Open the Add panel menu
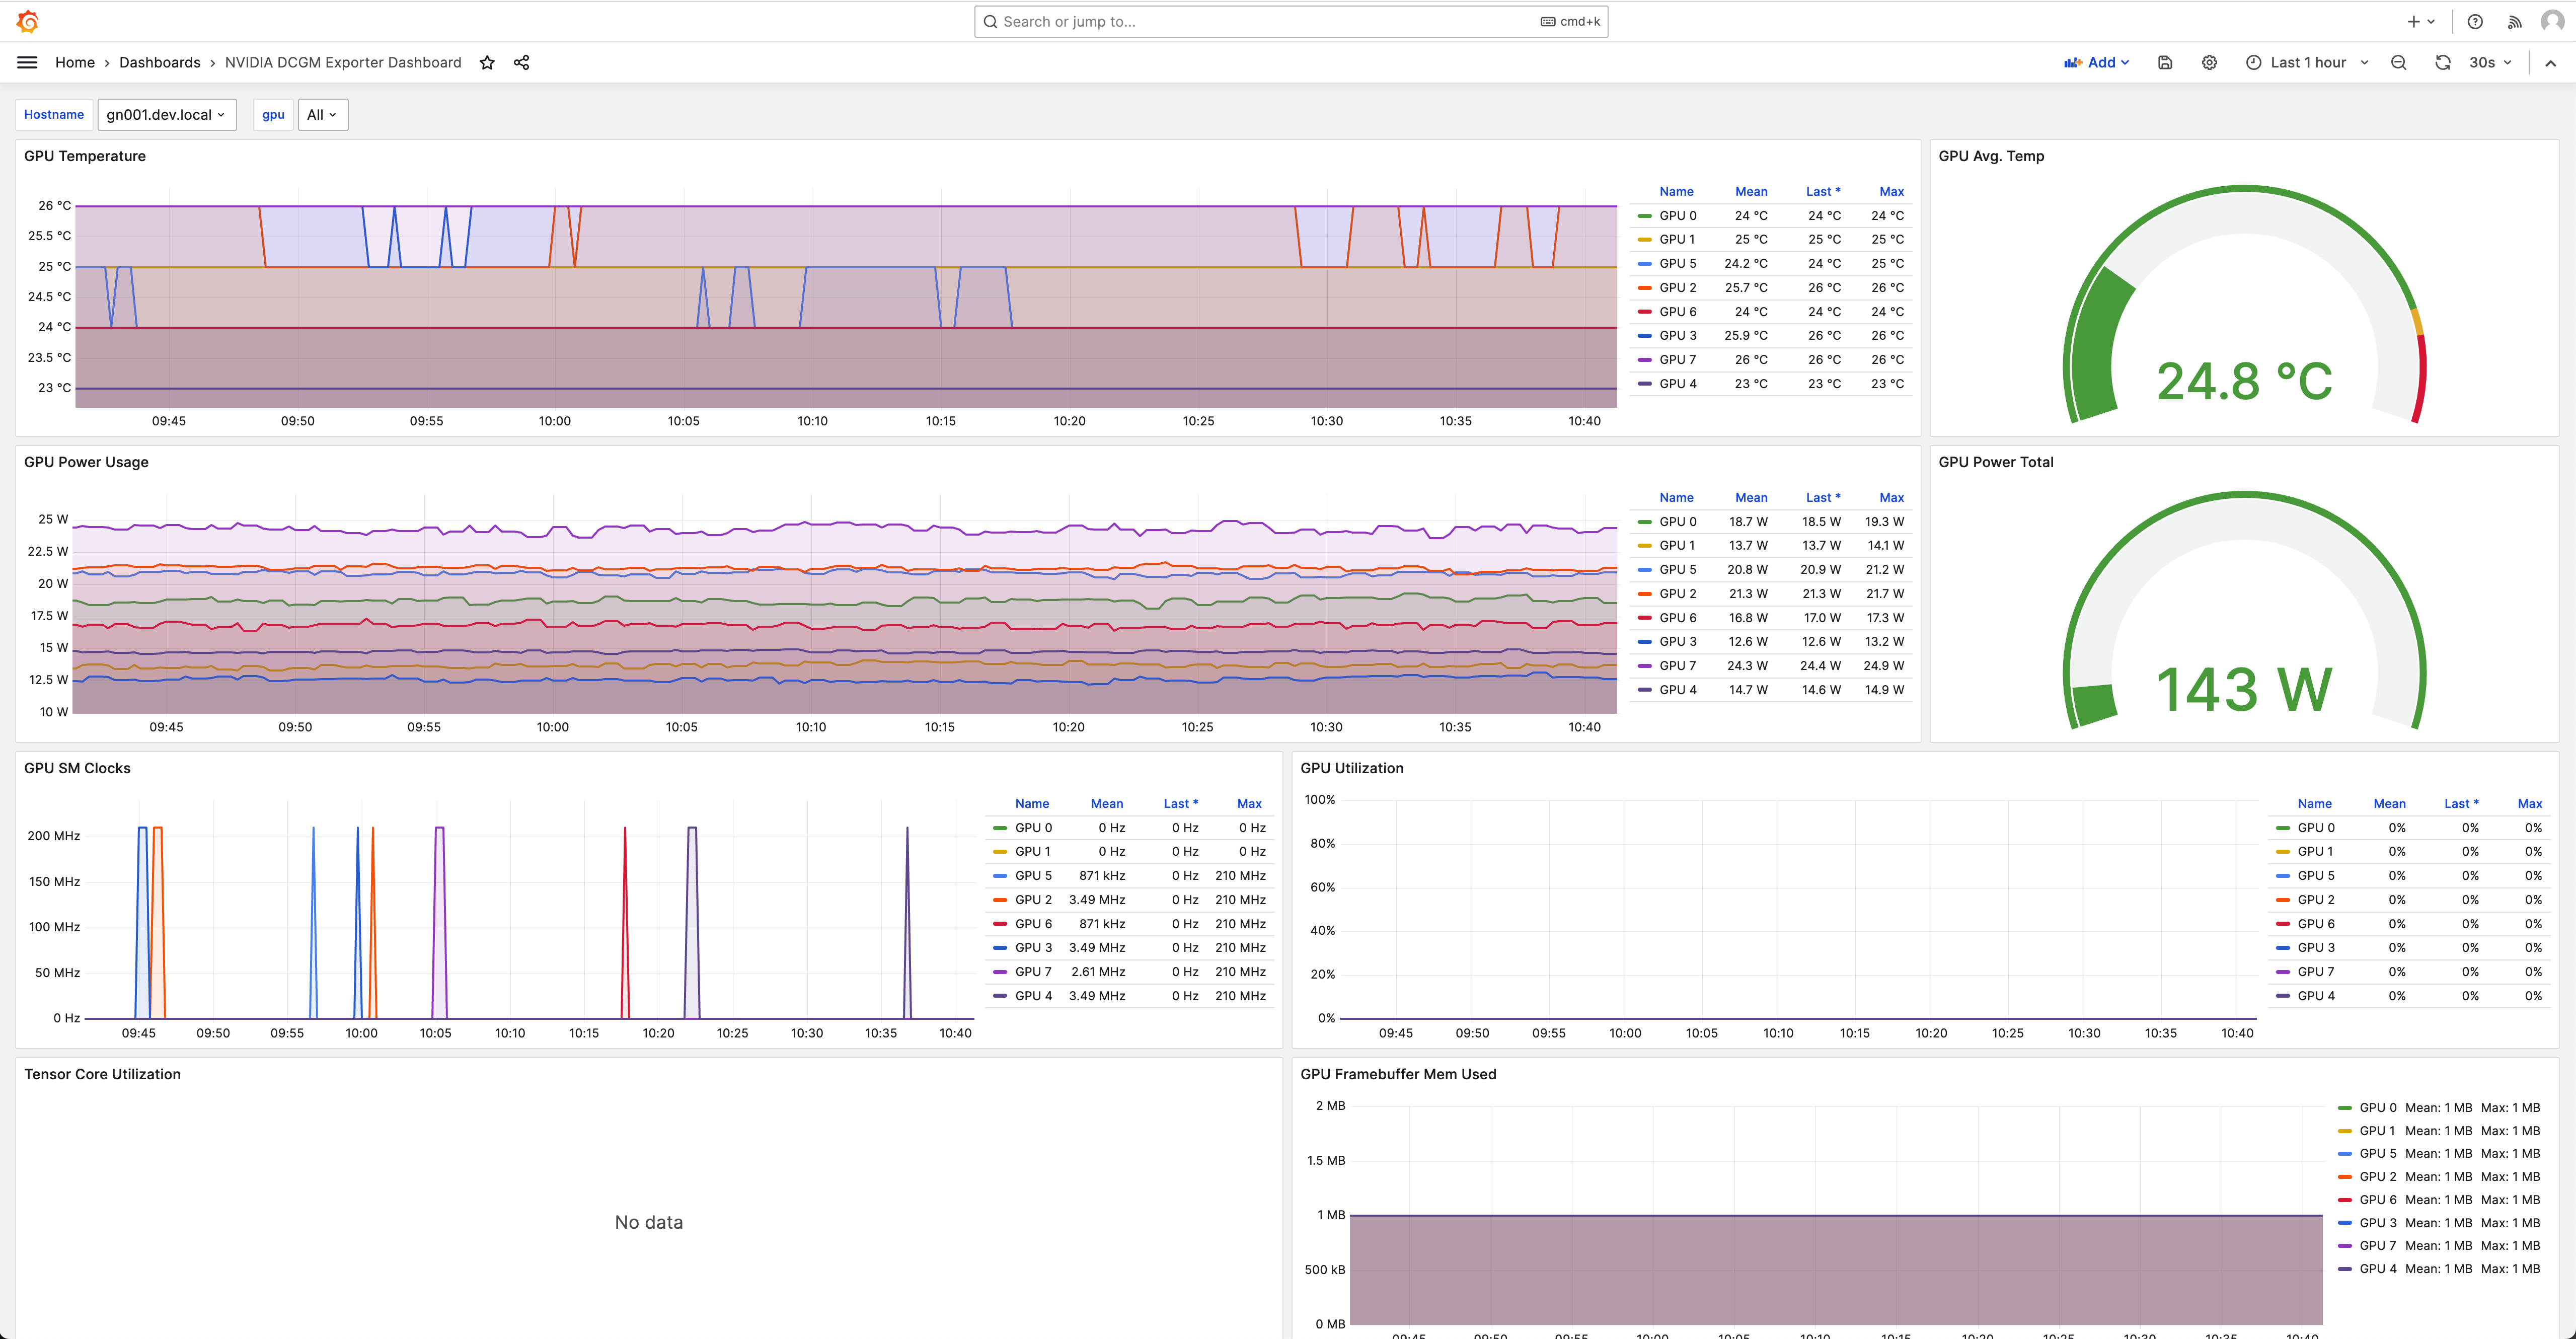 [2097, 62]
